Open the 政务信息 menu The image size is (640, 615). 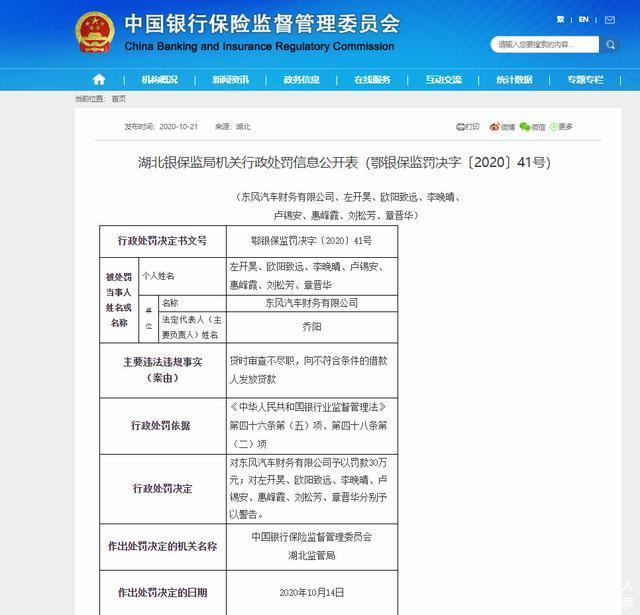click(302, 80)
